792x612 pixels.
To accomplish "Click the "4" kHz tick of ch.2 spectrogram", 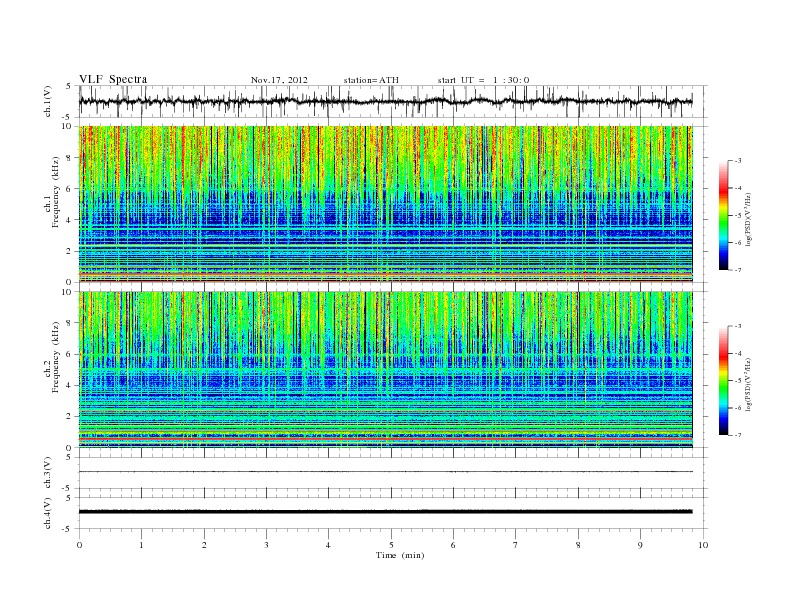I will 70,386.
